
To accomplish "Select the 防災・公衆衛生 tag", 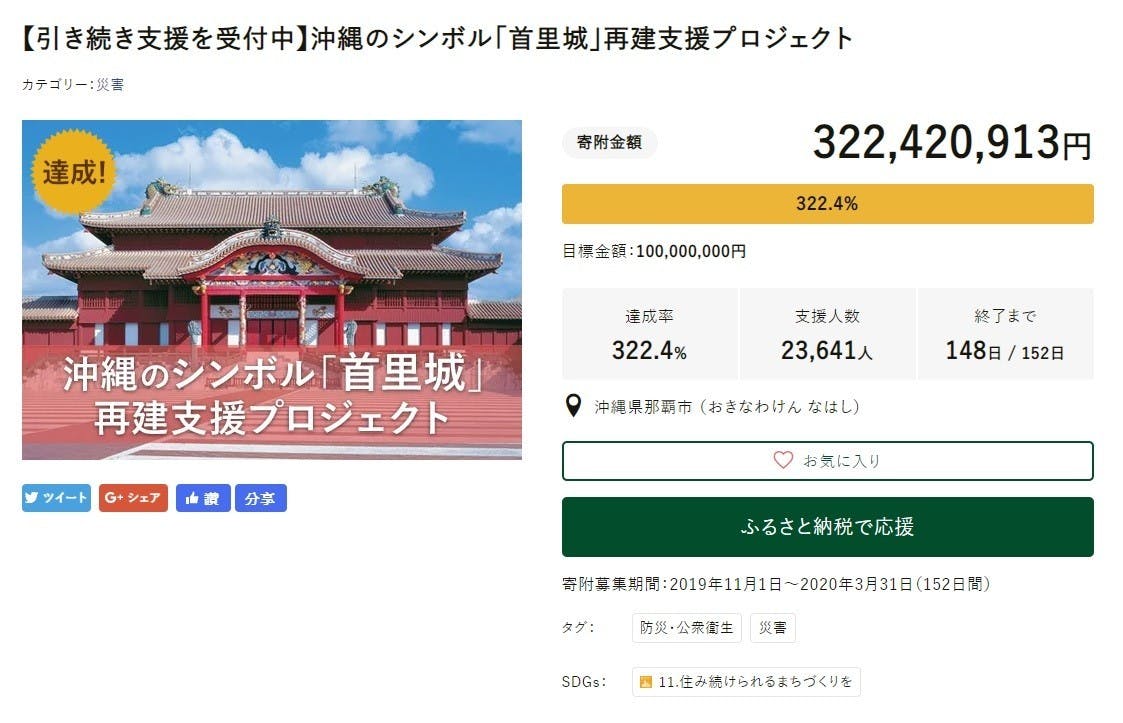I will tap(687, 628).
